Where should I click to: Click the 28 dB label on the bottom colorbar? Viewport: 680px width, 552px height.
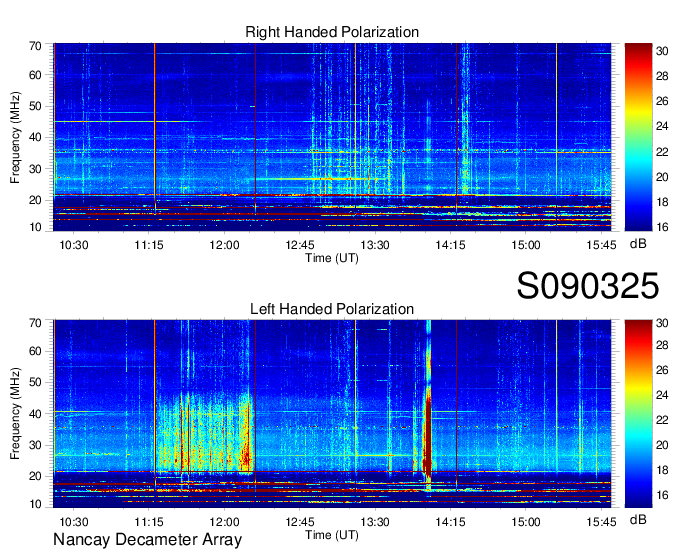(662, 345)
